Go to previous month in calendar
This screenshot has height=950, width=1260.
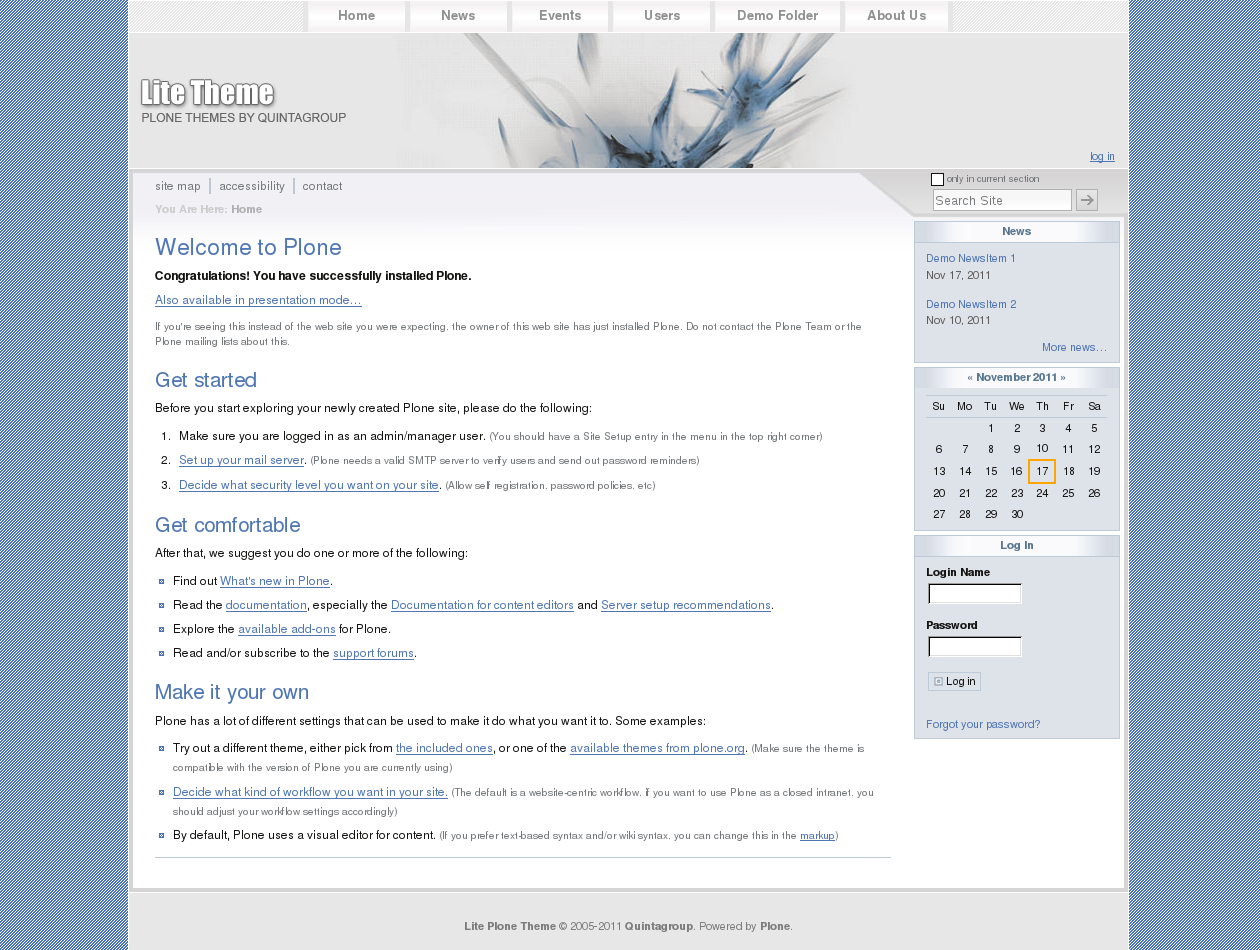coord(969,378)
